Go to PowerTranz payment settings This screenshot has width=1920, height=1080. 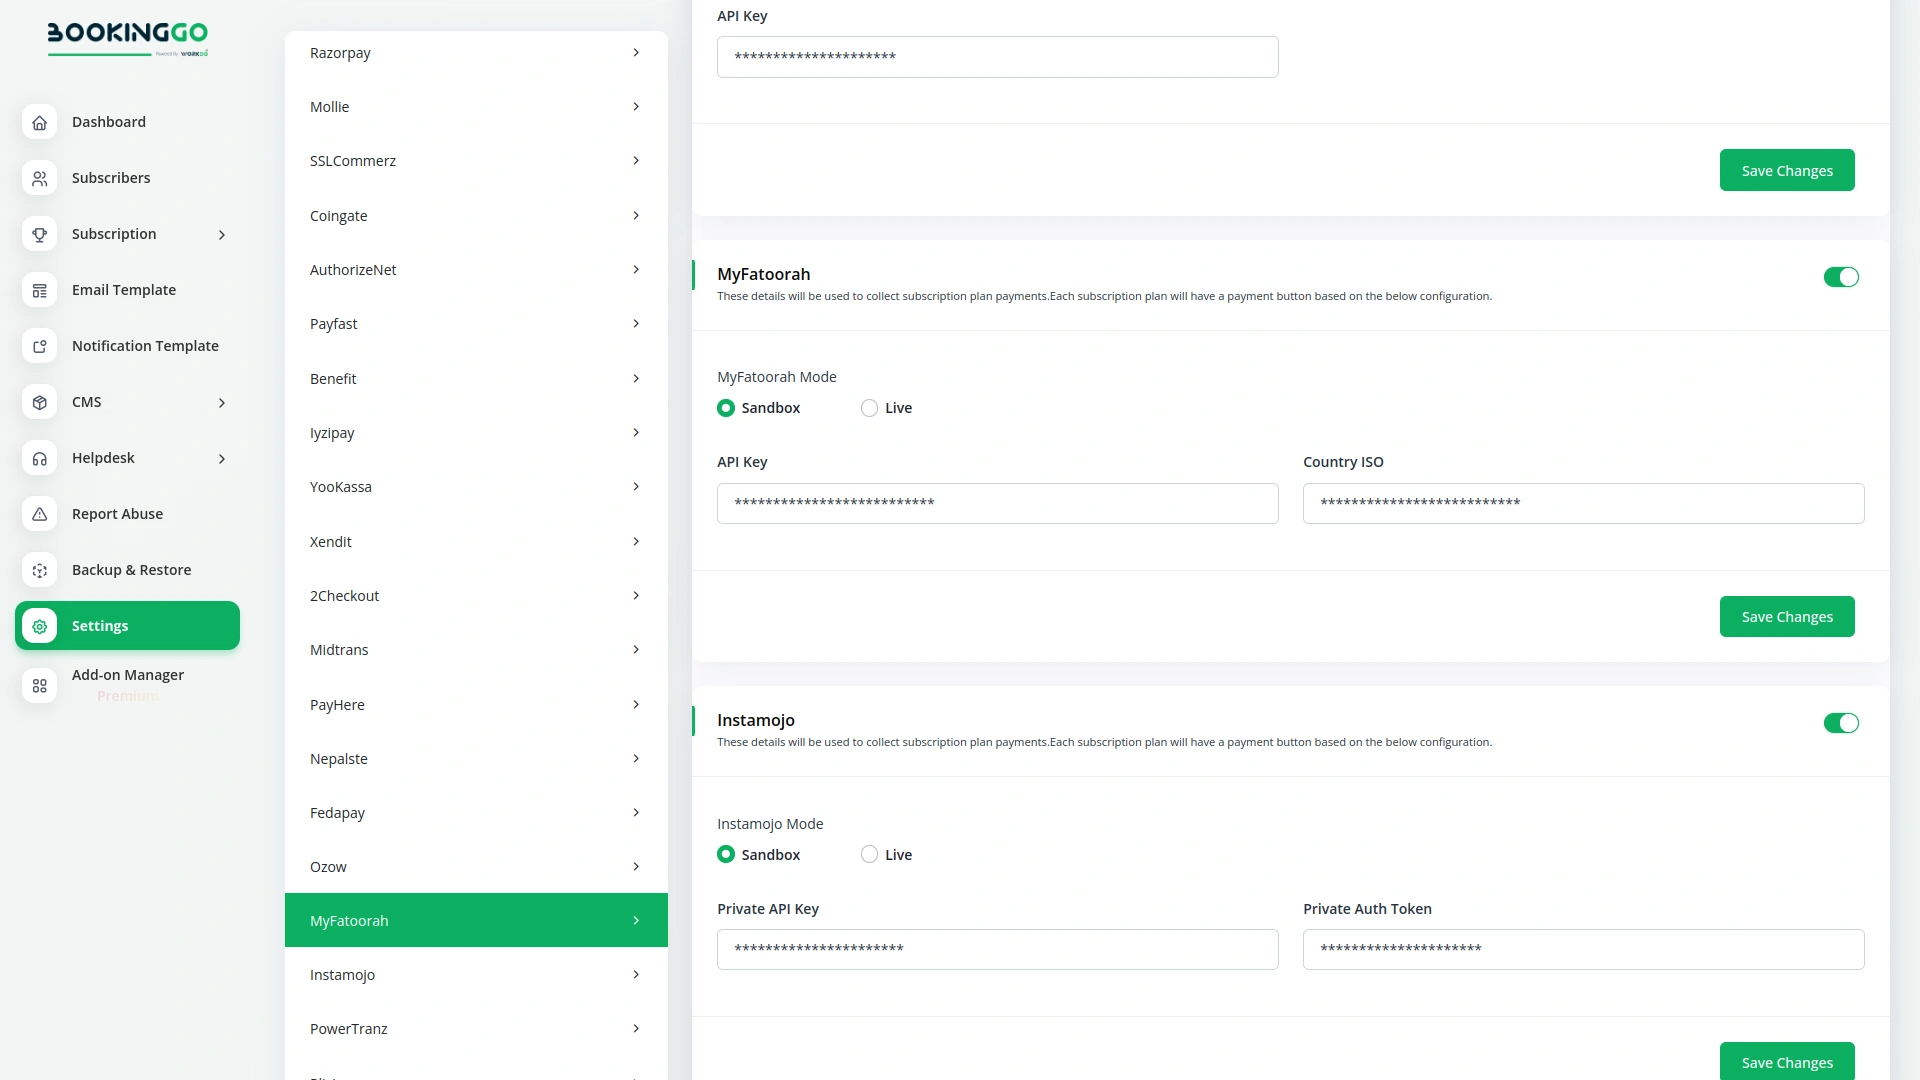[475, 1029]
